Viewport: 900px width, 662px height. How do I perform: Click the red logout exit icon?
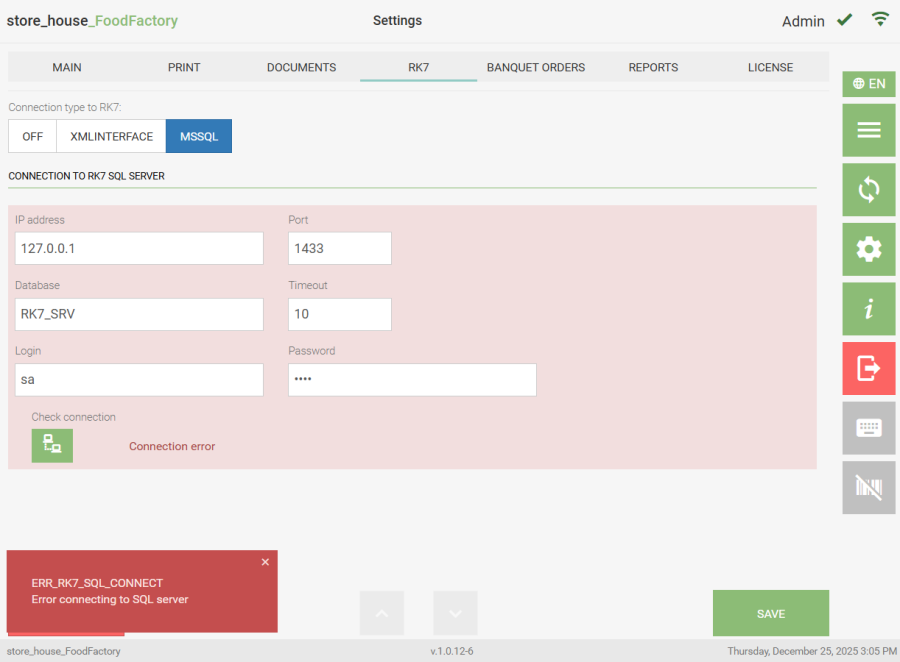coord(868,368)
